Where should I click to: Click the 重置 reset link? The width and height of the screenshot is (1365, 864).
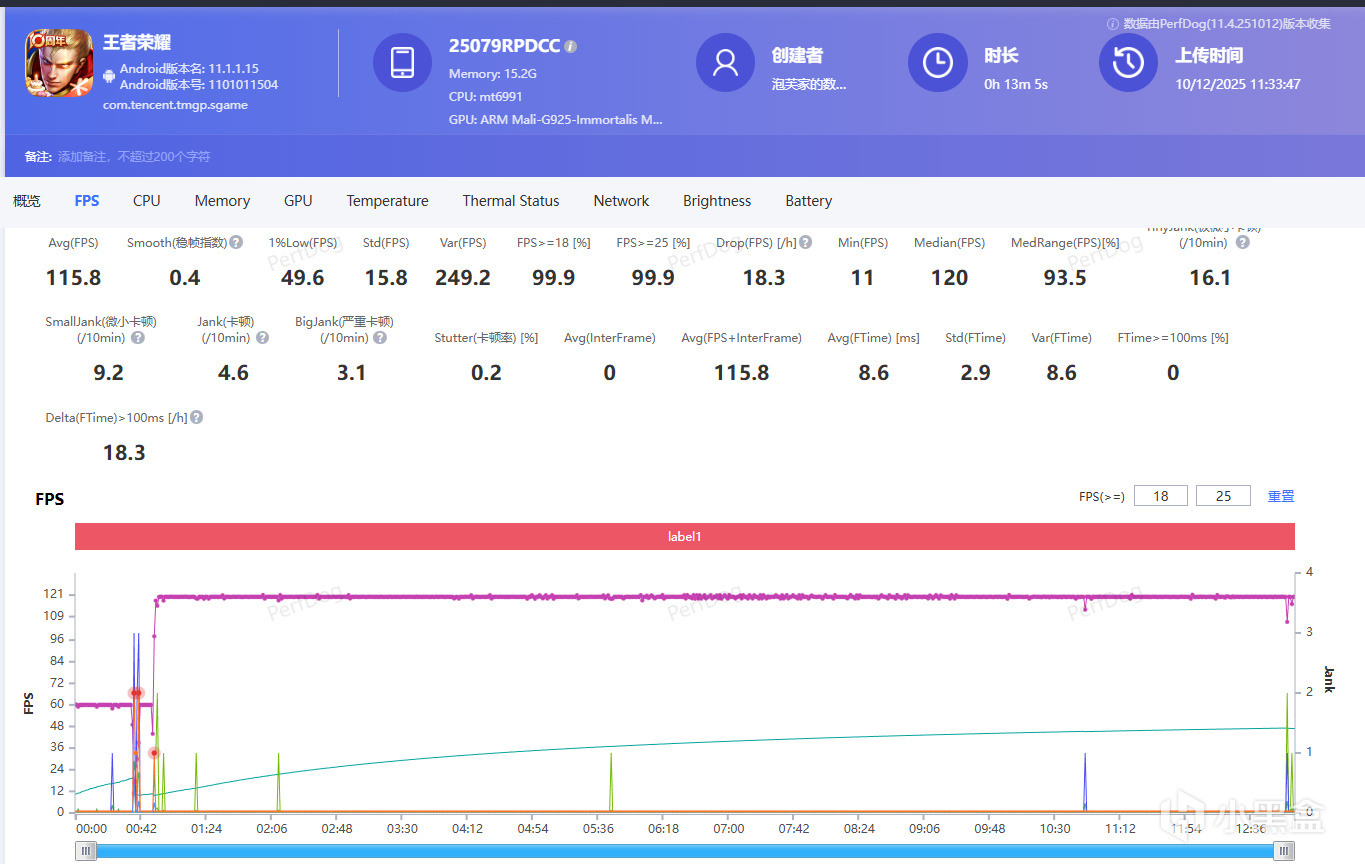1280,496
